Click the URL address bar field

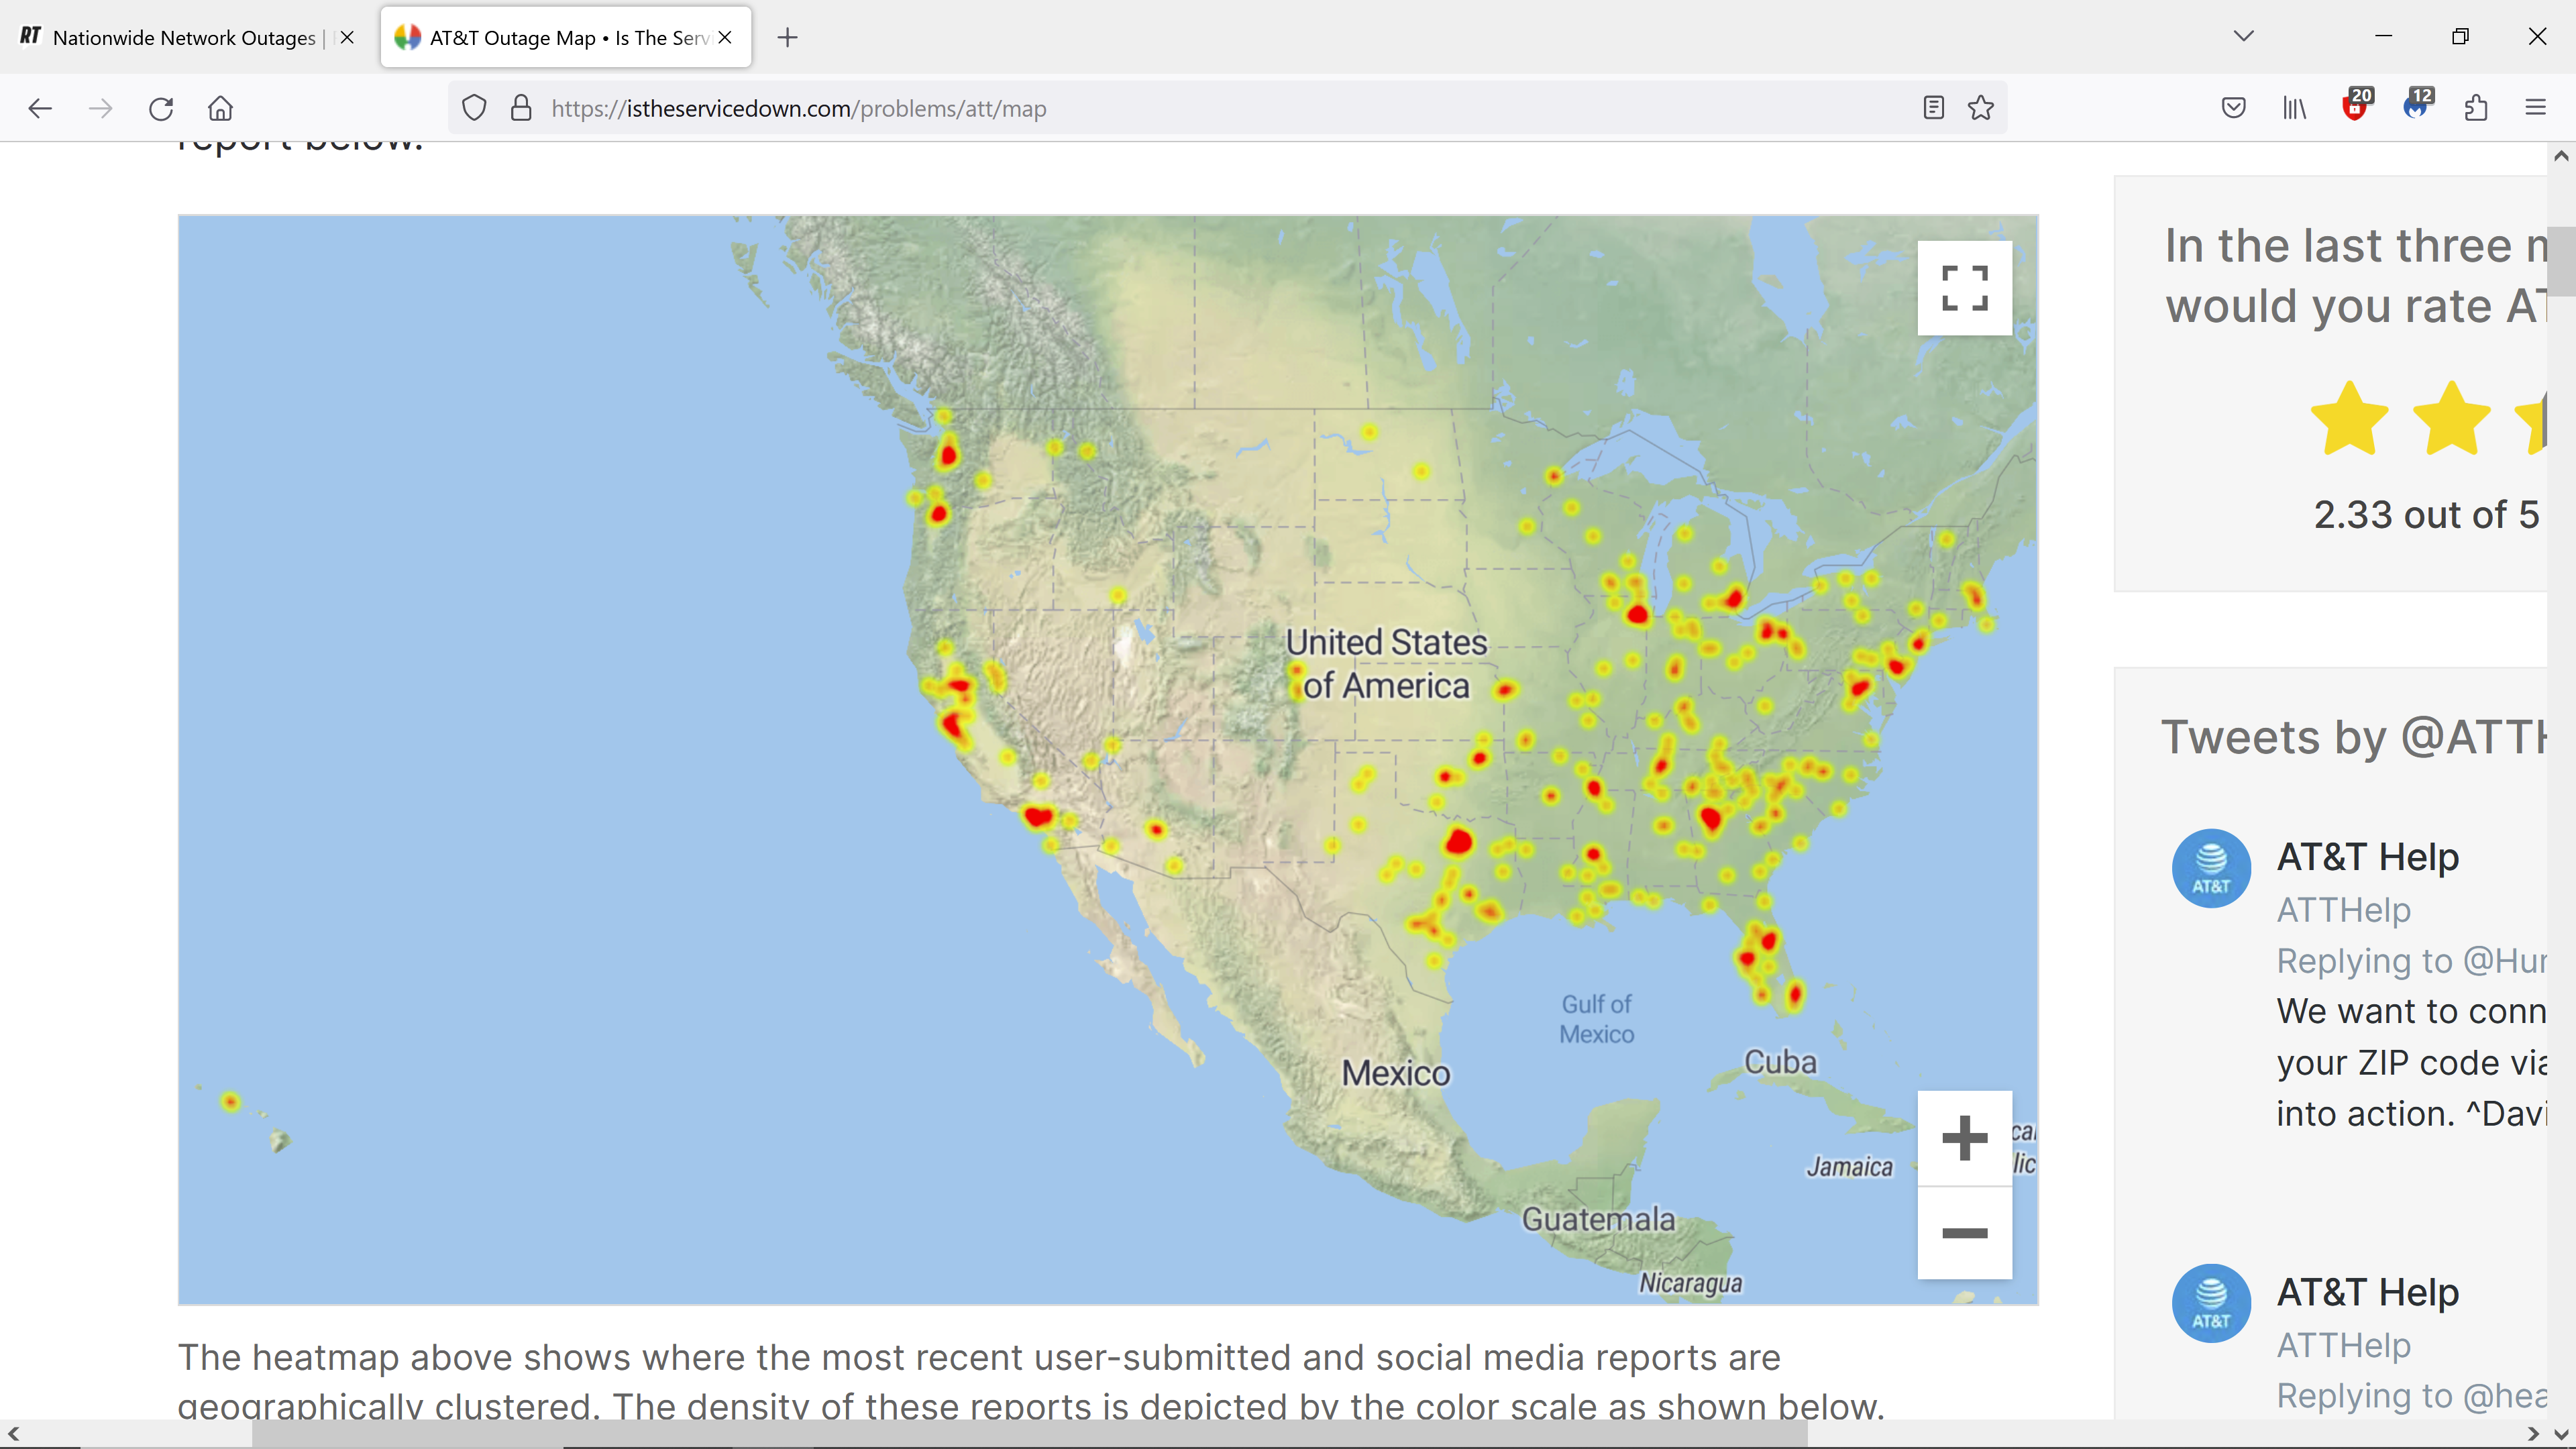[x=1200, y=108]
